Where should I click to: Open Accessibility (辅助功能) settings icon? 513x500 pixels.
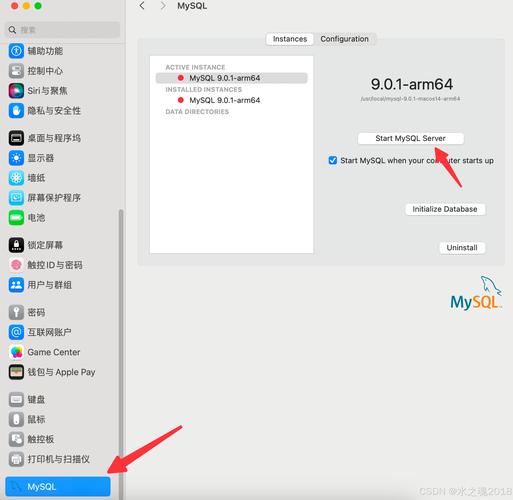click(x=16, y=51)
